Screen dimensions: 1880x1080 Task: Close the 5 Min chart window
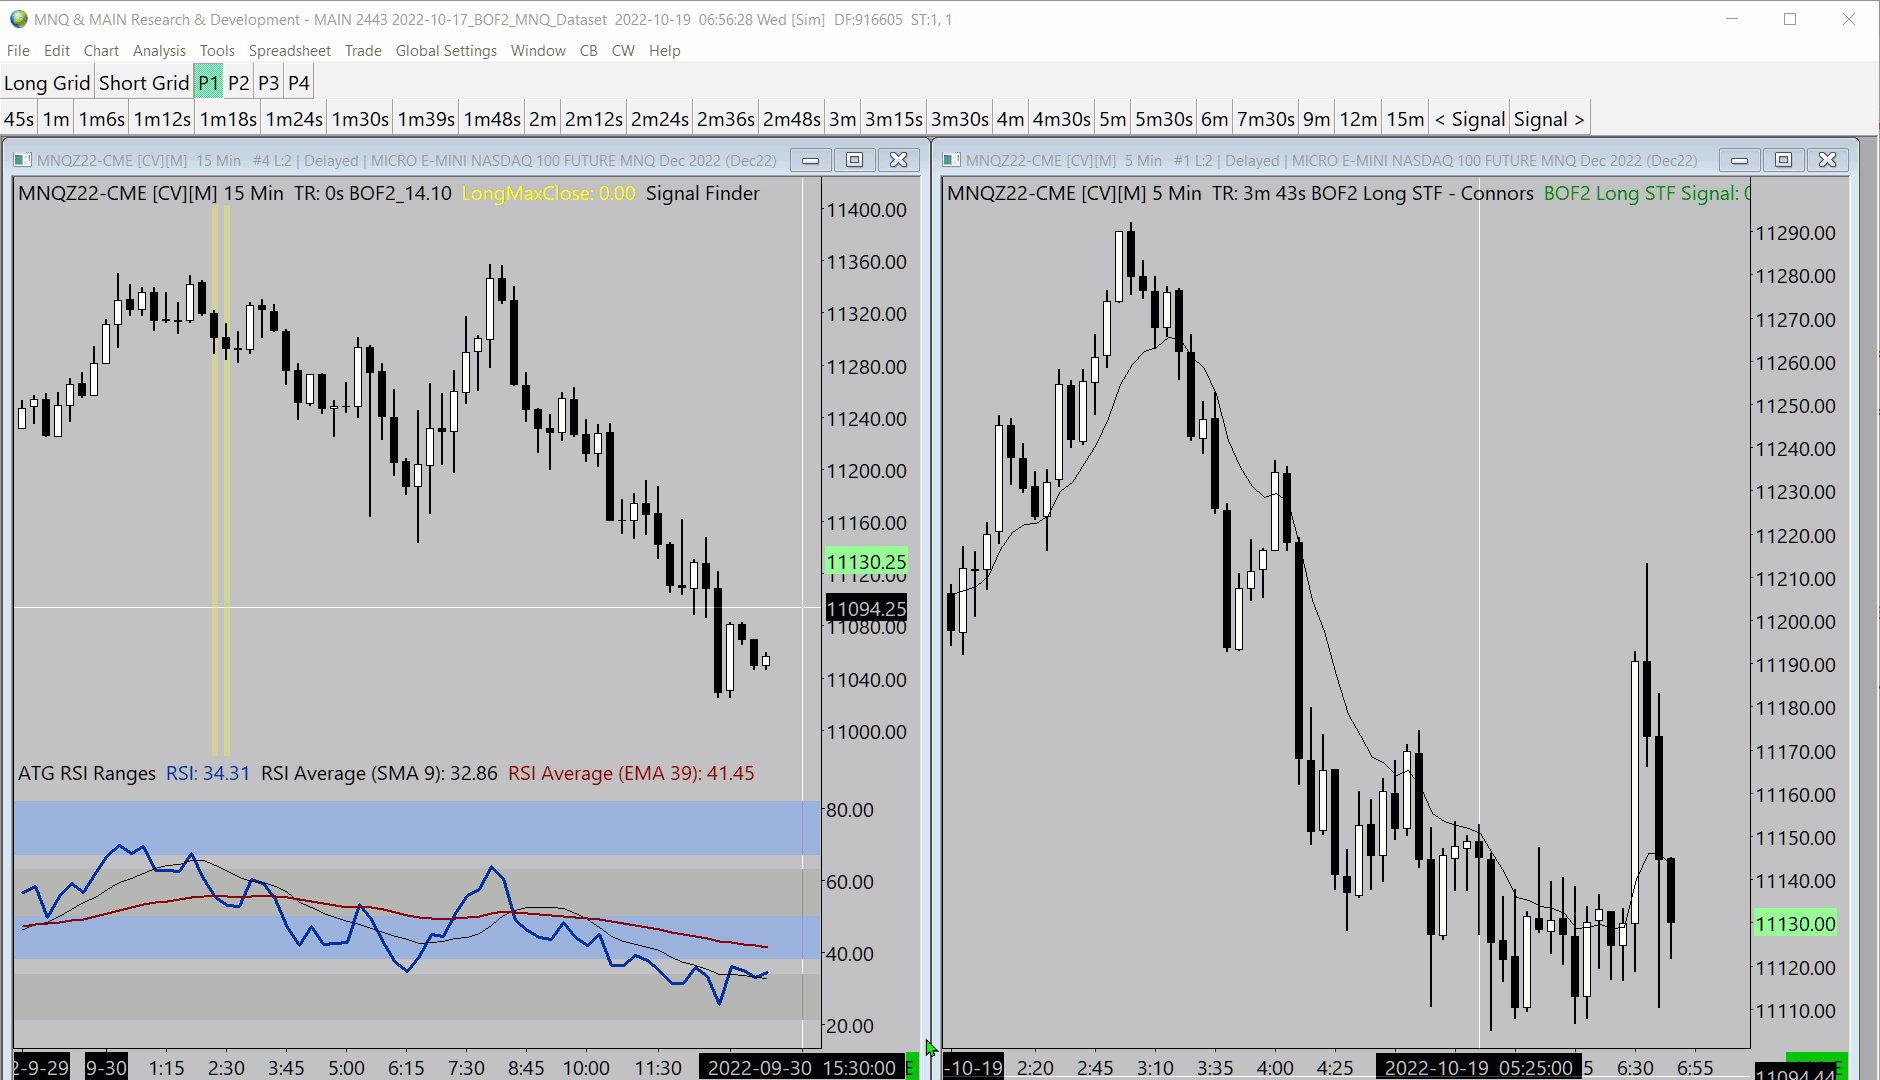click(1827, 160)
